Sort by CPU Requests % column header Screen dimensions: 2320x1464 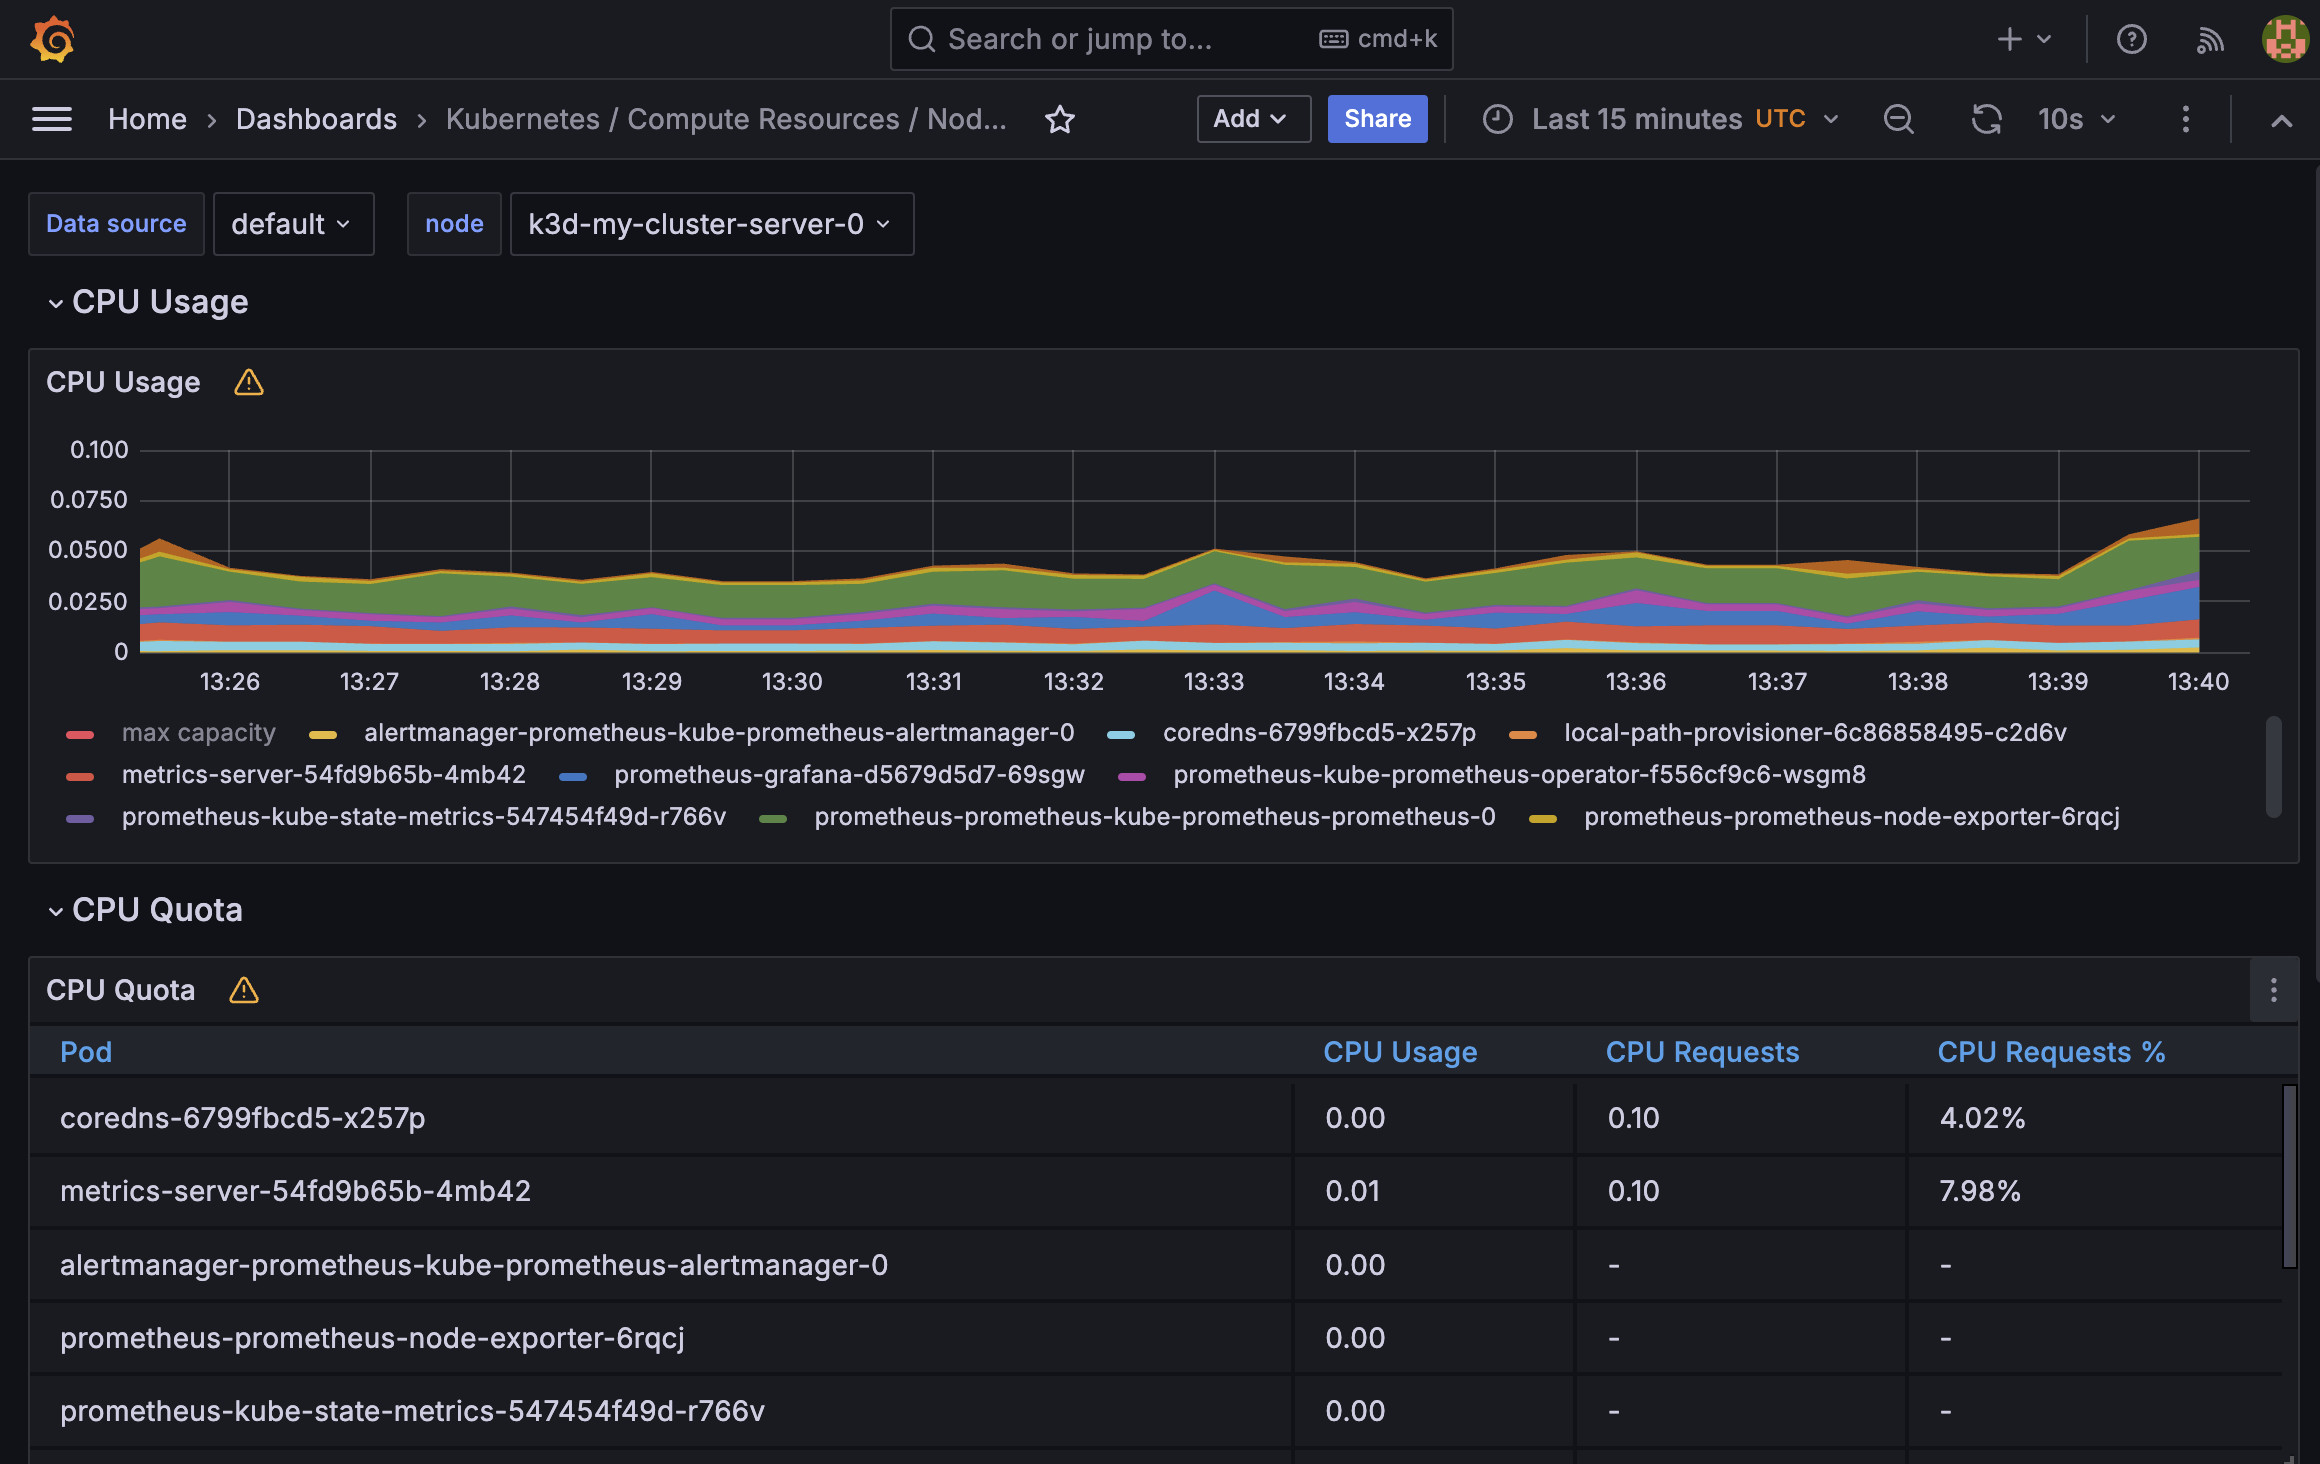2051,1052
